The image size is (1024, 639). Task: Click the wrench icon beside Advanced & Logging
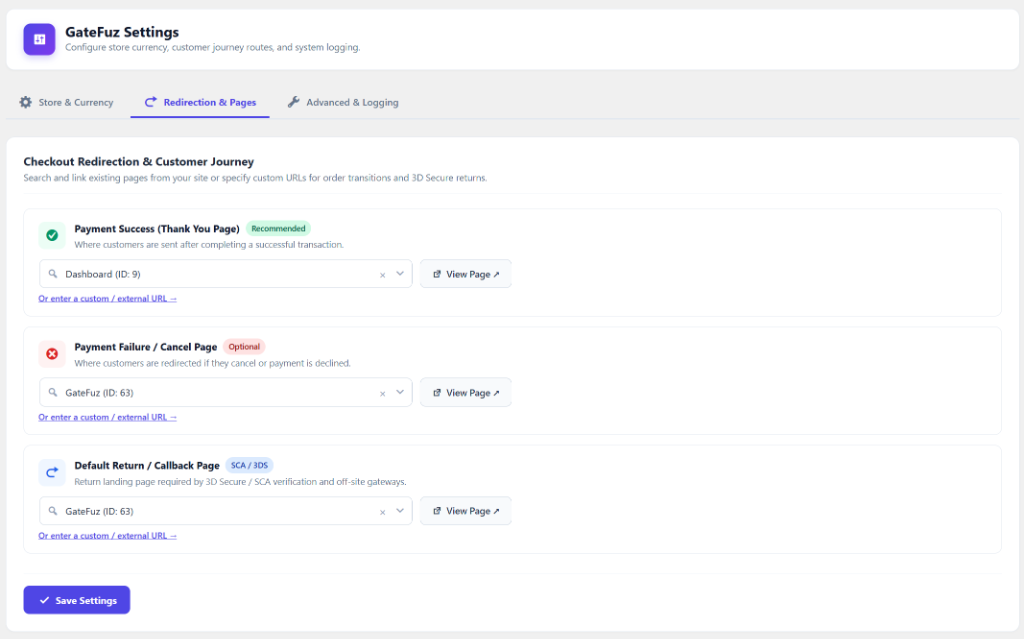click(293, 102)
